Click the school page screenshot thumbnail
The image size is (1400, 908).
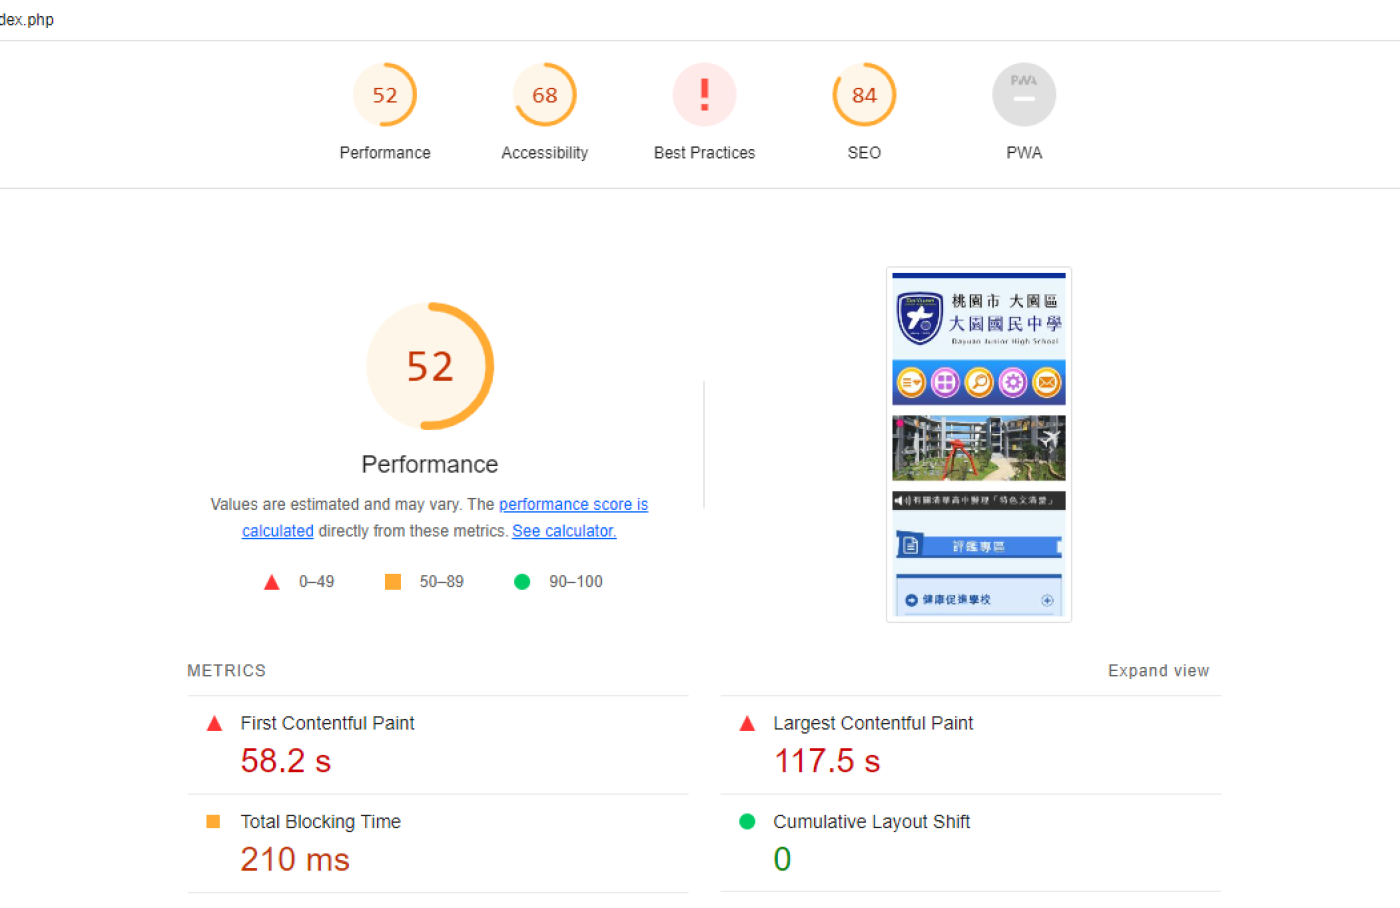978,445
